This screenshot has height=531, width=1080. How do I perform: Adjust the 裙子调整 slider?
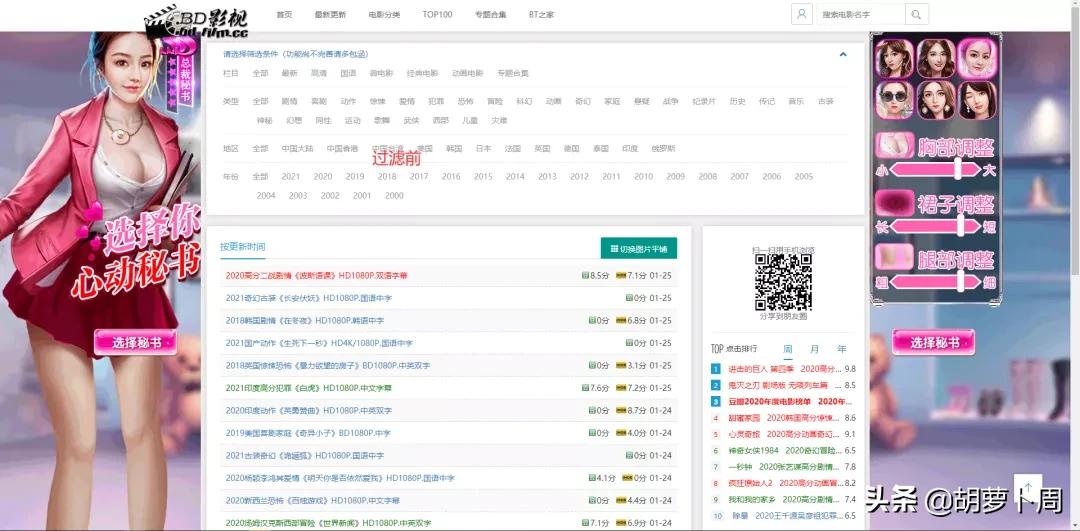pos(935,226)
